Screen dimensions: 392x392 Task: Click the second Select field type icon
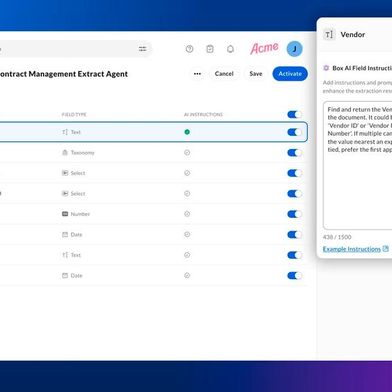(x=65, y=194)
